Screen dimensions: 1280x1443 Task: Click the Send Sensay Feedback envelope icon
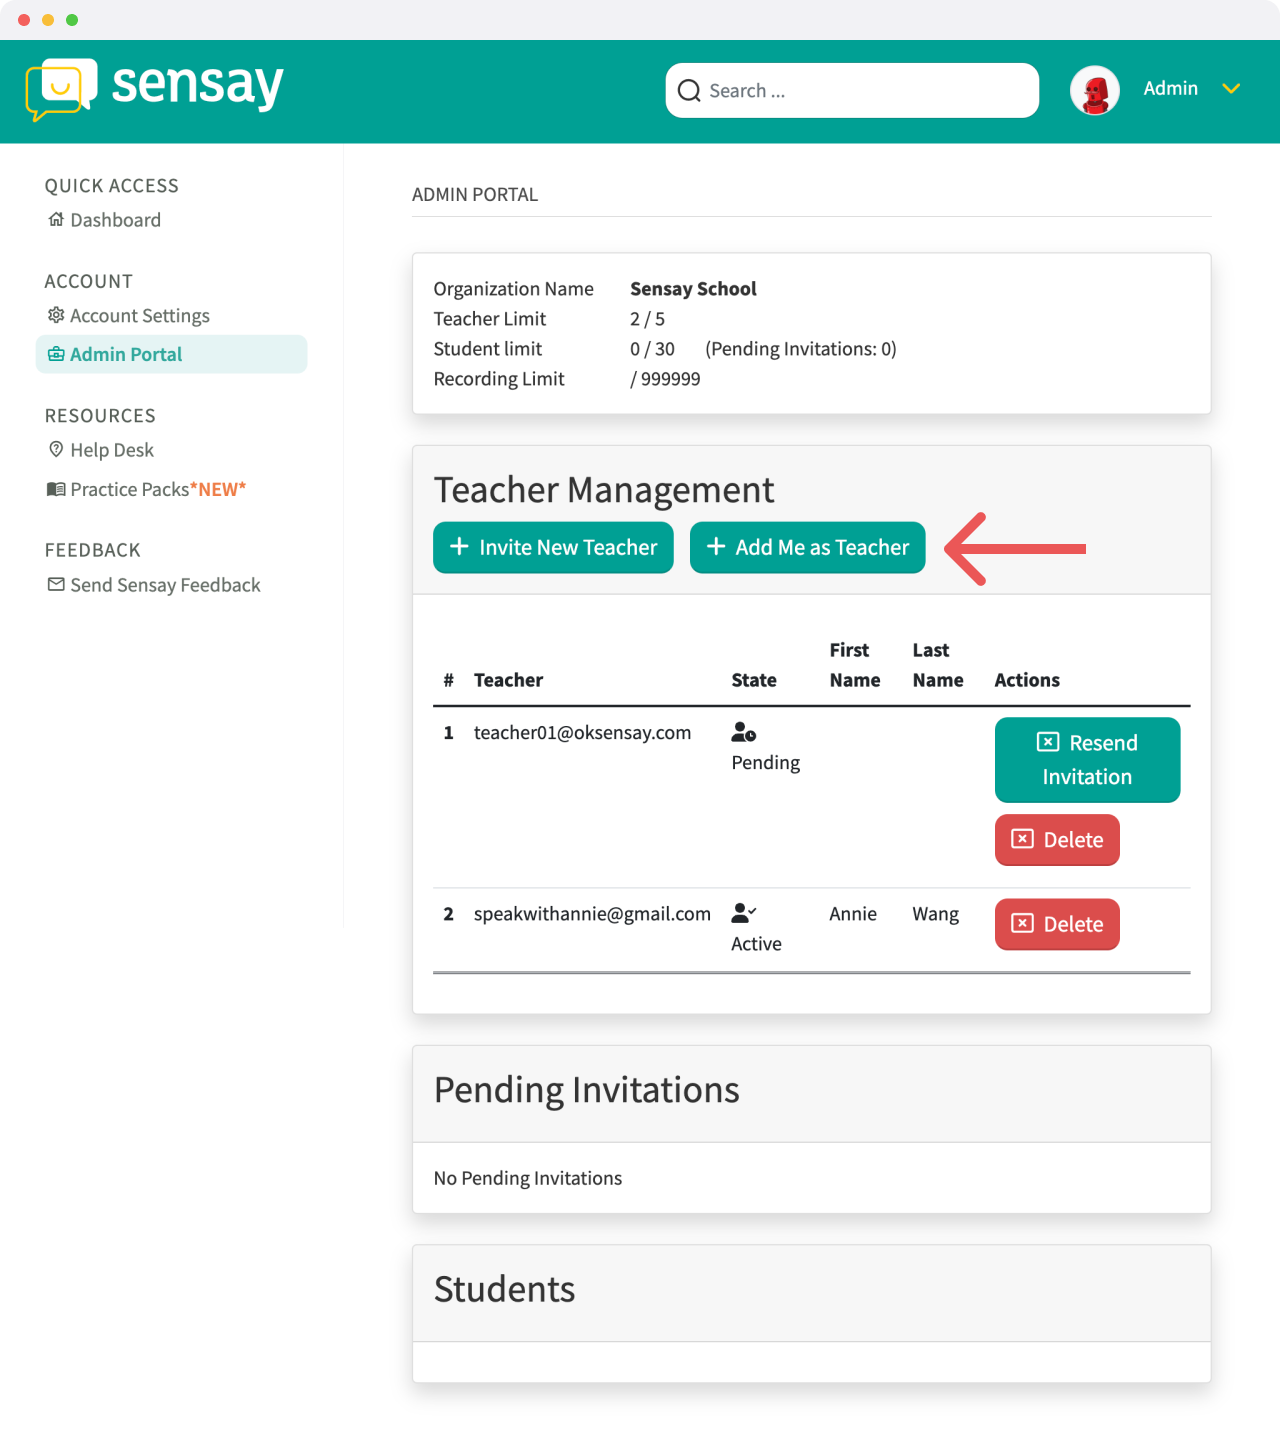(x=56, y=584)
